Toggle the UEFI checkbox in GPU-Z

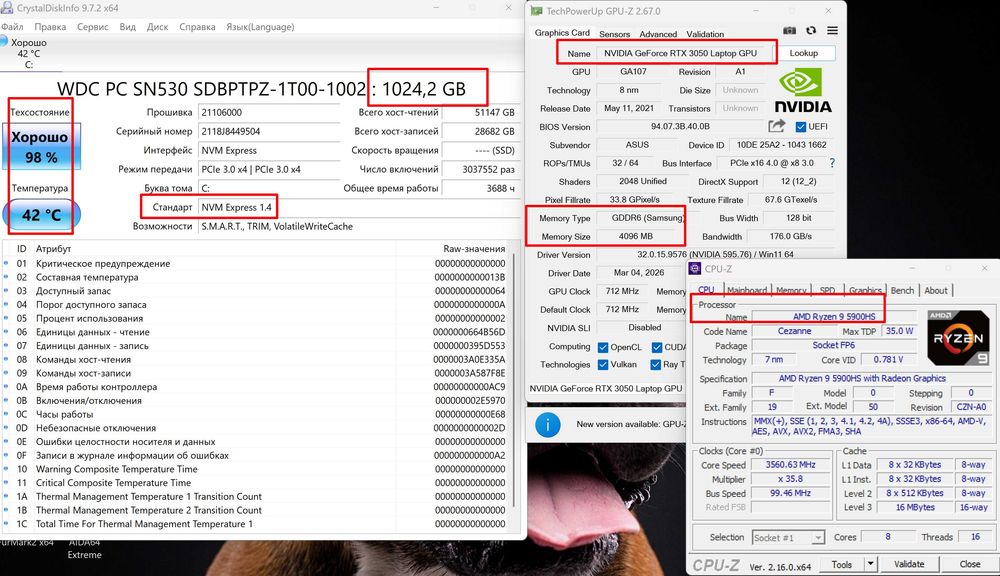coord(801,126)
